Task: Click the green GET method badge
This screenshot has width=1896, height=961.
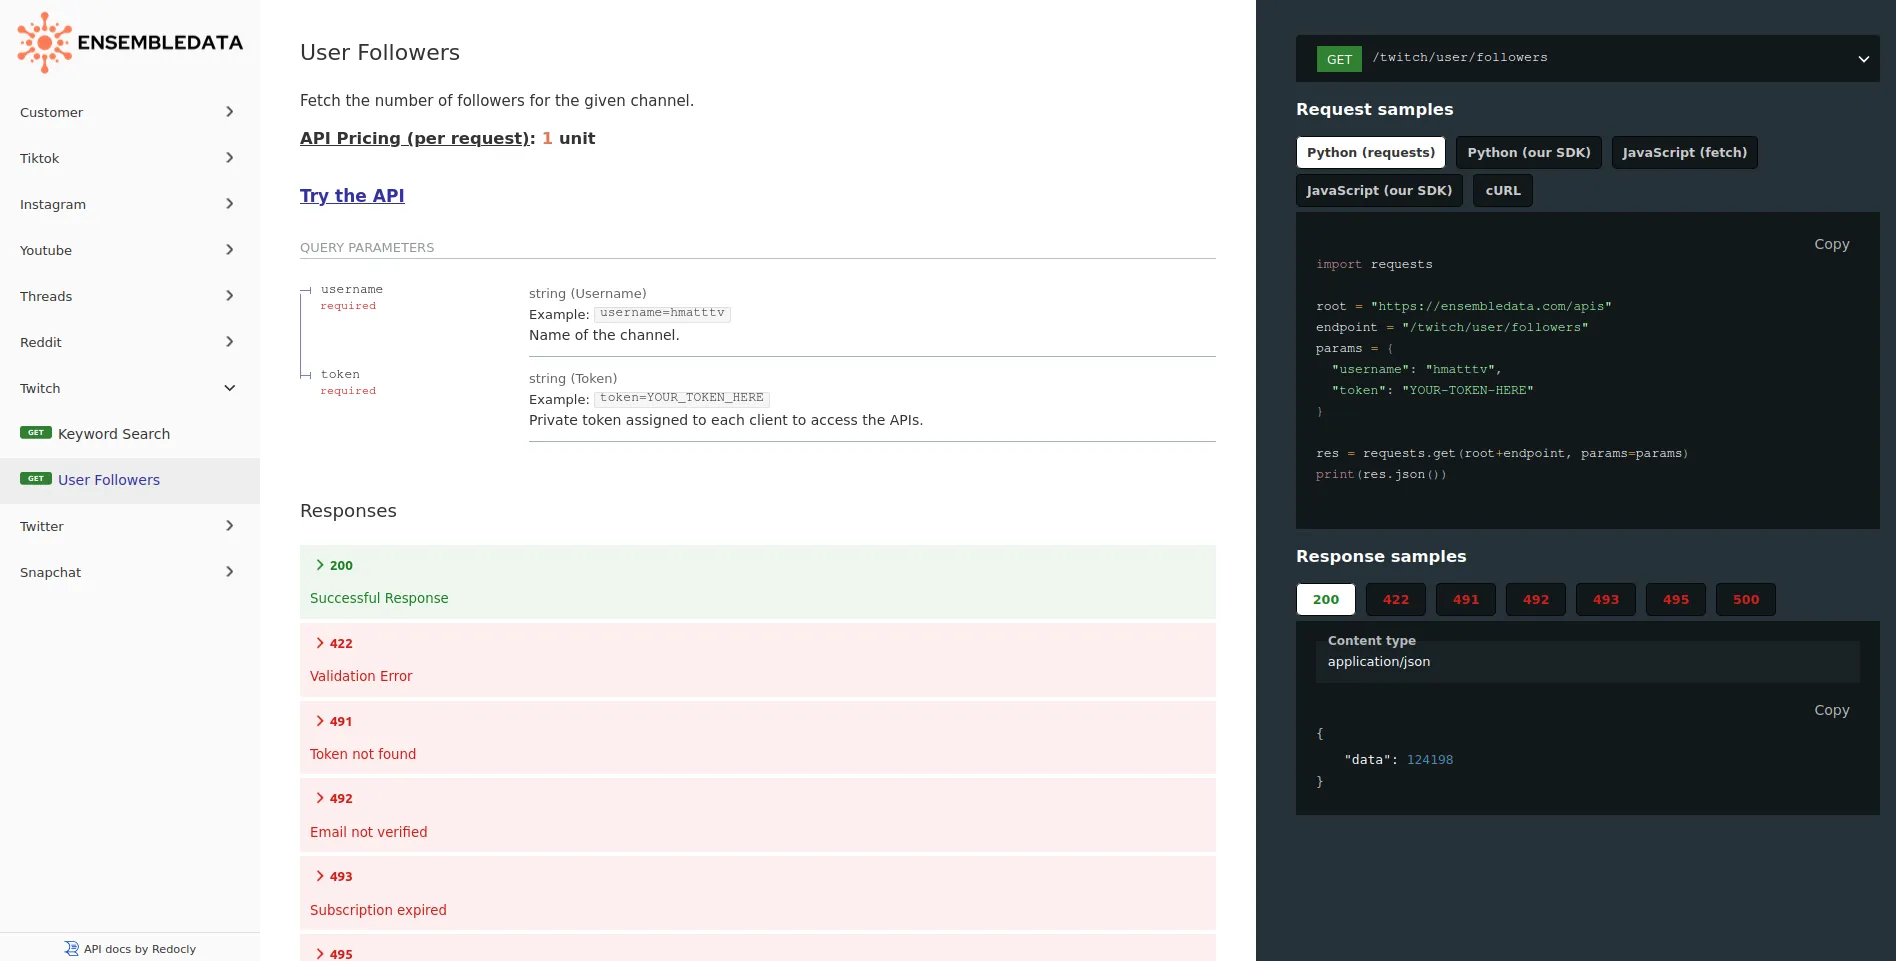Action: point(1339,59)
